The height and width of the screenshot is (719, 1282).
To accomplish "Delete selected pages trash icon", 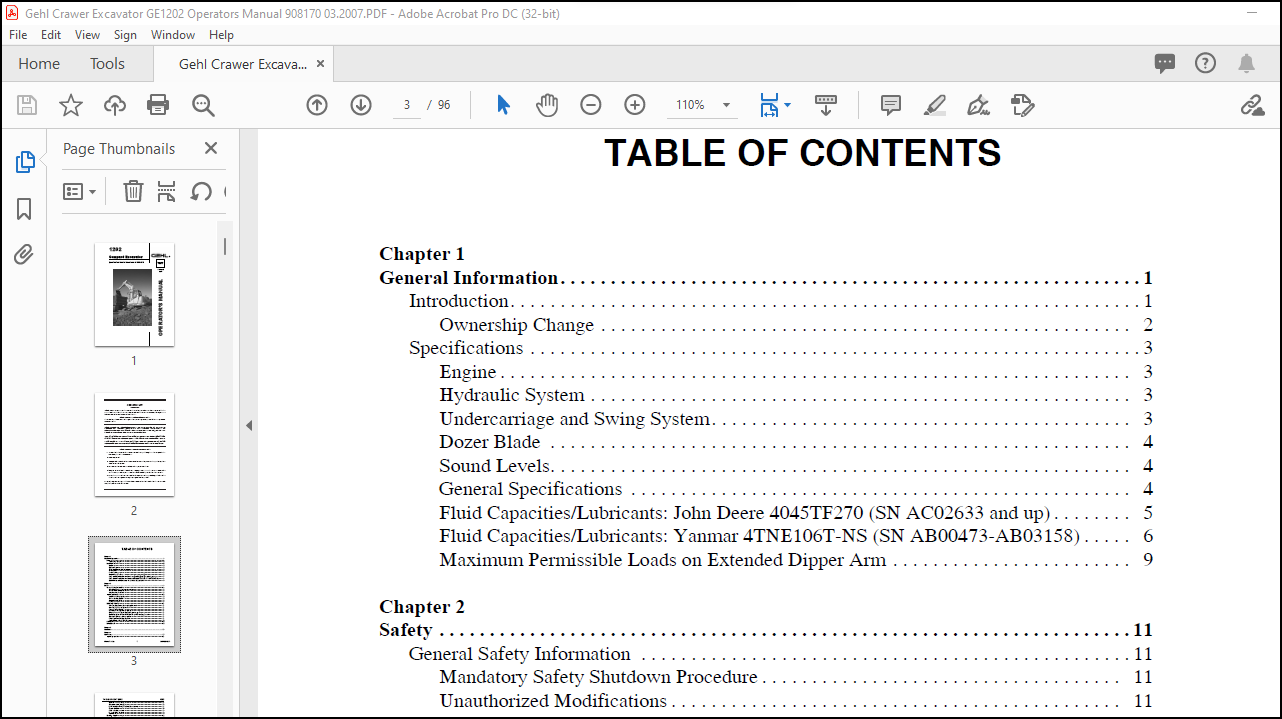I will coord(133,191).
